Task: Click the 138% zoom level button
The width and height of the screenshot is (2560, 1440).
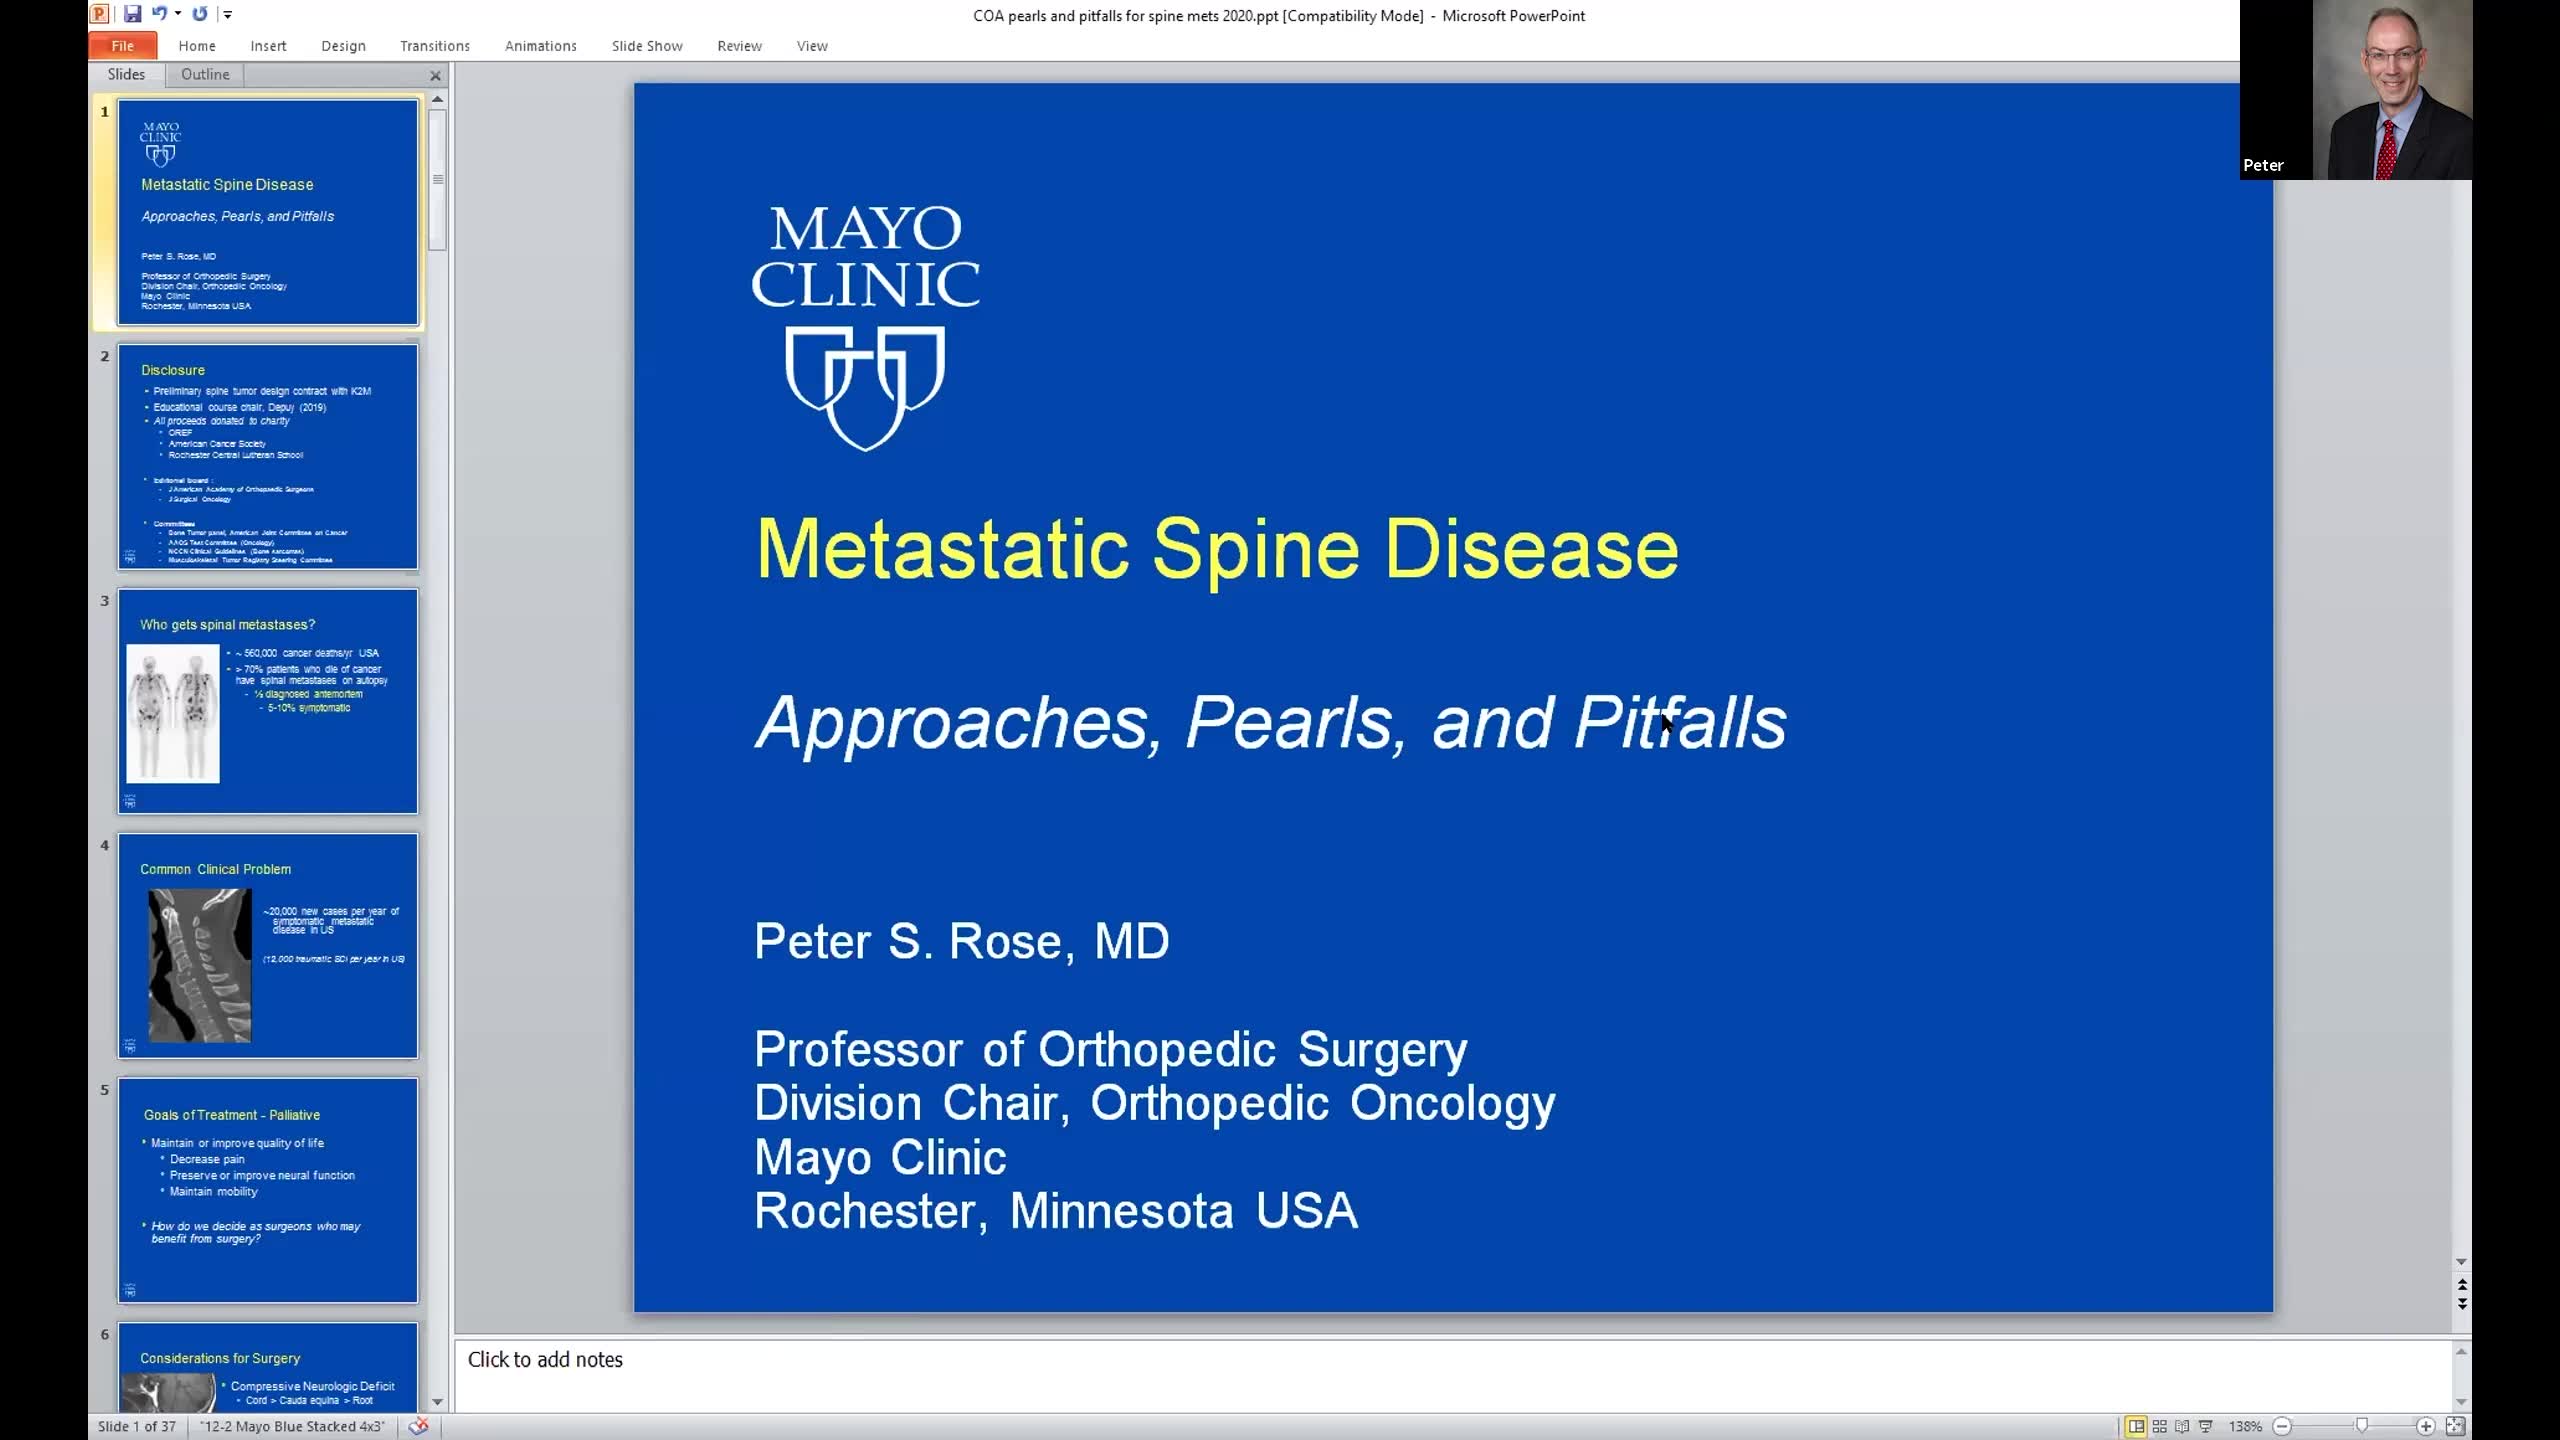Action: coord(2245,1426)
